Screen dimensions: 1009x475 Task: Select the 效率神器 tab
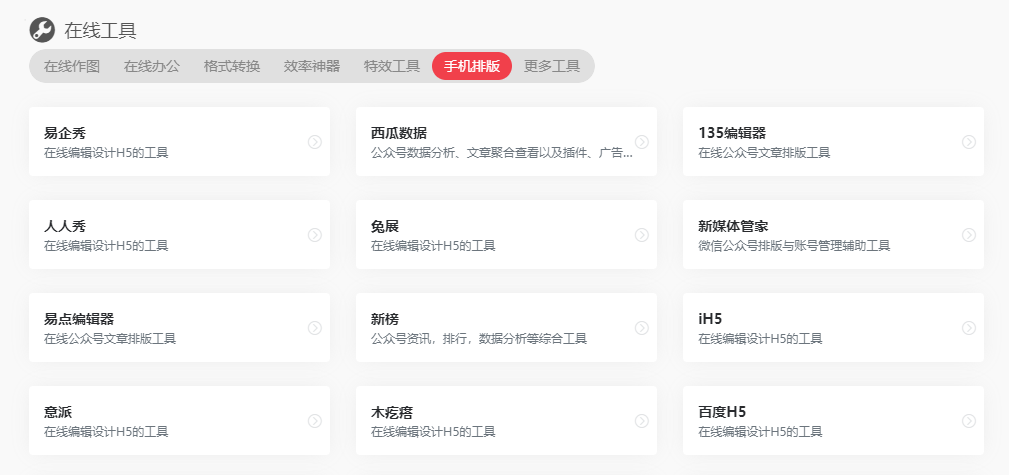[311, 66]
